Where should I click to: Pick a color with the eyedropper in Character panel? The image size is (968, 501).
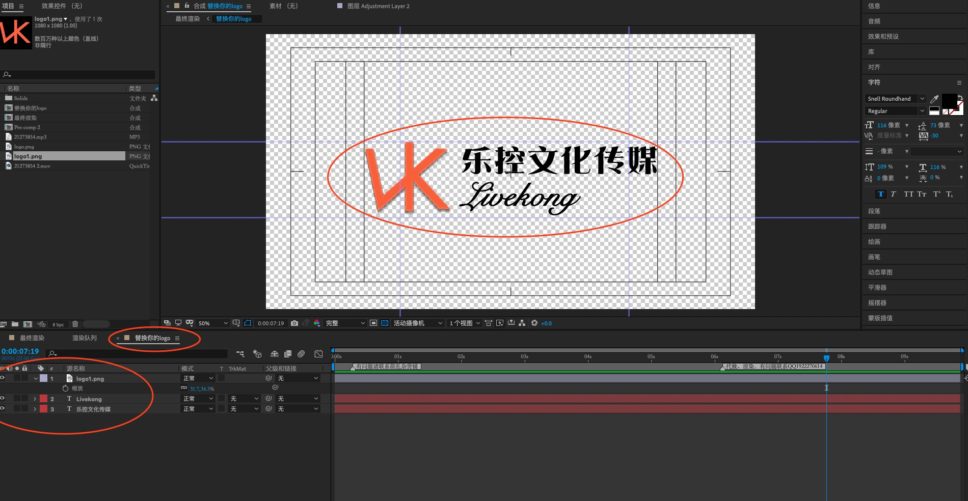click(x=935, y=99)
